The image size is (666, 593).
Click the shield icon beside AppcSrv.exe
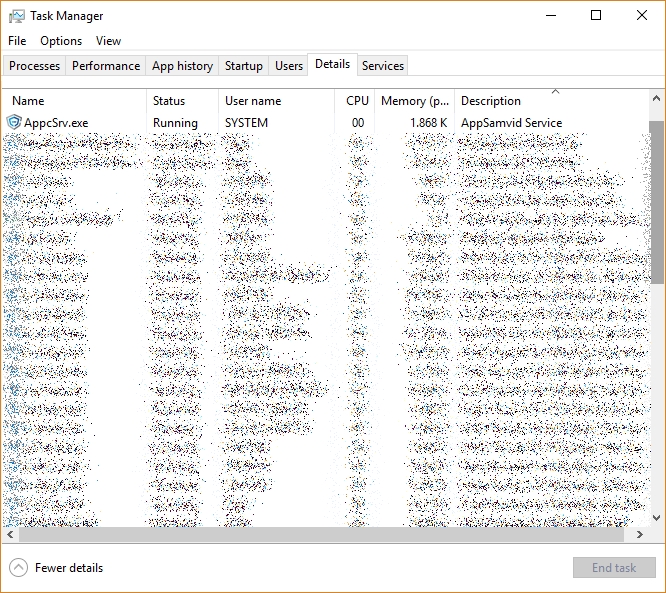[x=14, y=123]
